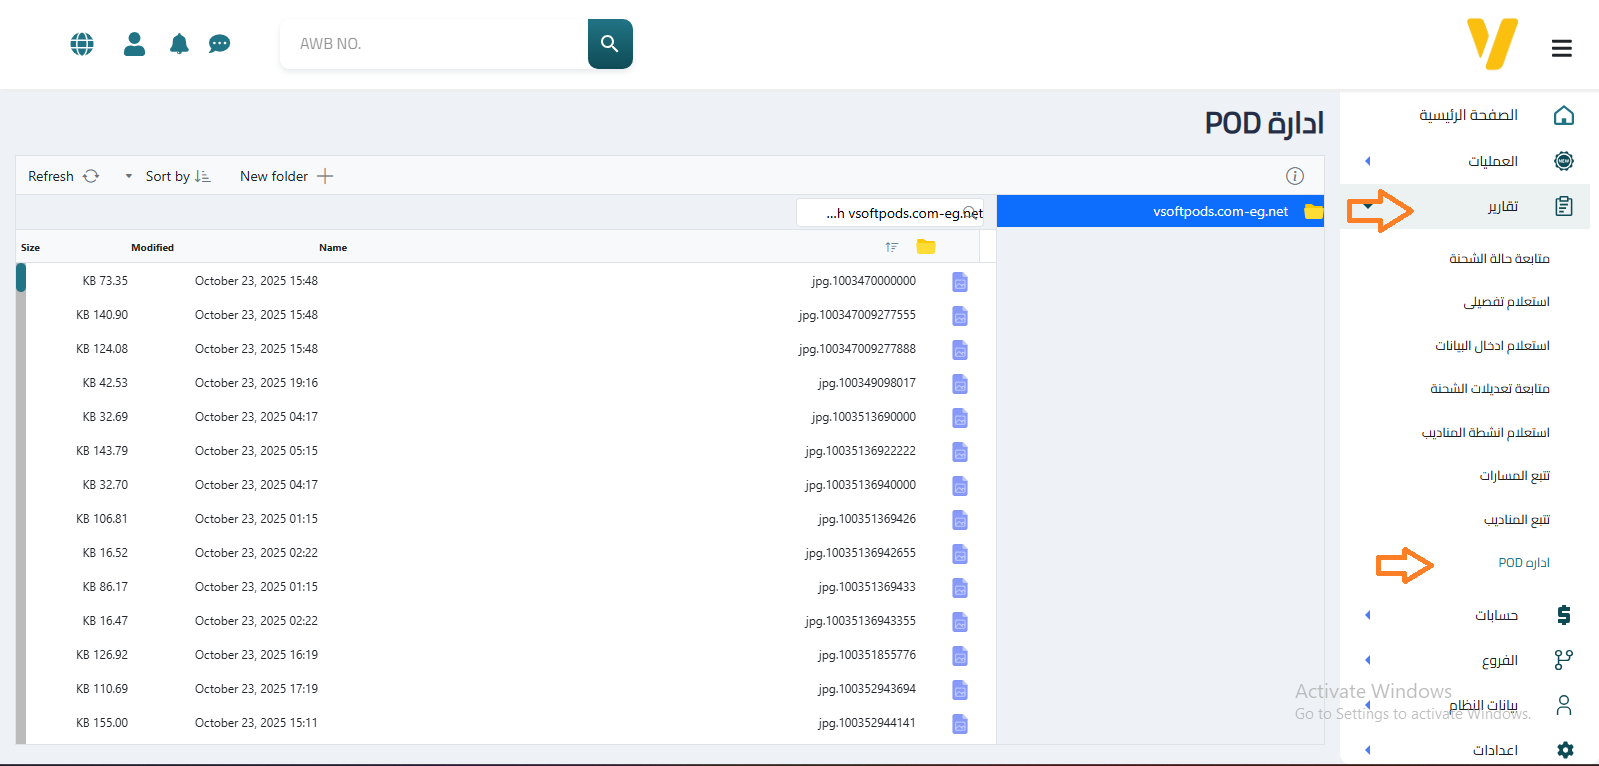
Task: Click the yellow V company logo
Action: pyautogui.click(x=1493, y=44)
